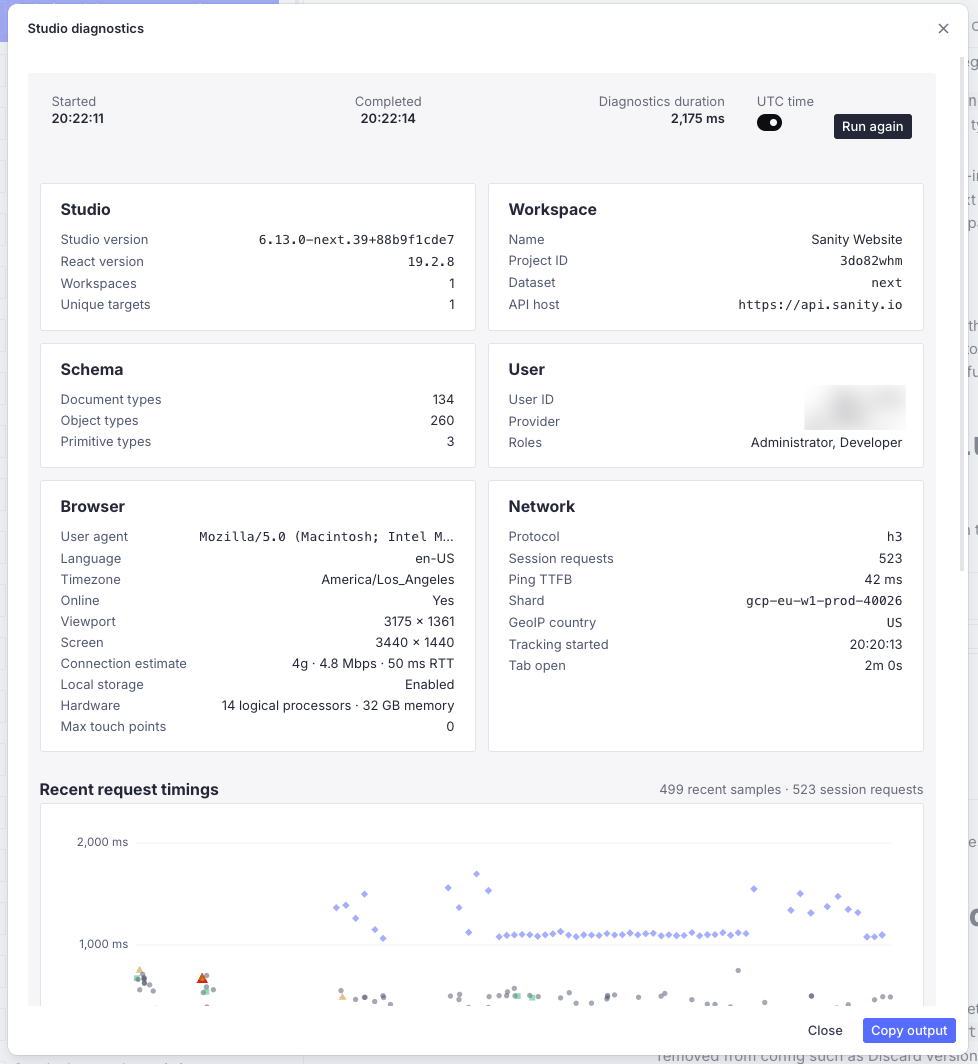Click the Dataset value next
978x1064 pixels.
[886, 282]
